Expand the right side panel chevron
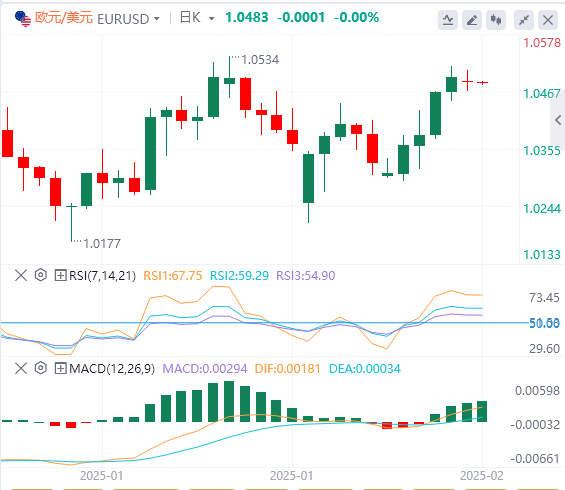Image resolution: width=565 pixels, height=490 pixels. pyautogui.click(x=558, y=120)
